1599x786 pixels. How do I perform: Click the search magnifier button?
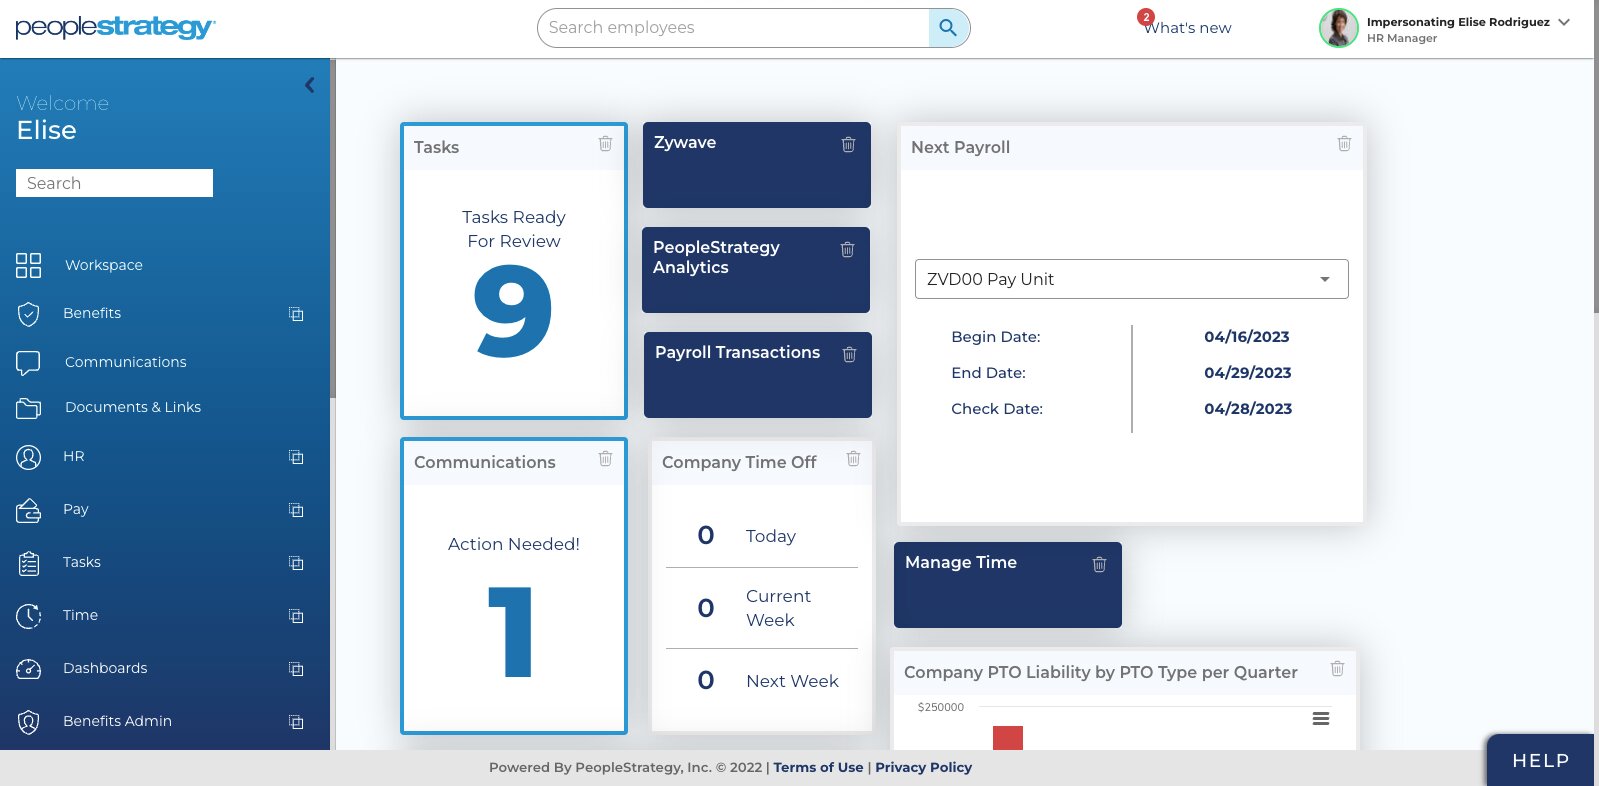tap(948, 28)
